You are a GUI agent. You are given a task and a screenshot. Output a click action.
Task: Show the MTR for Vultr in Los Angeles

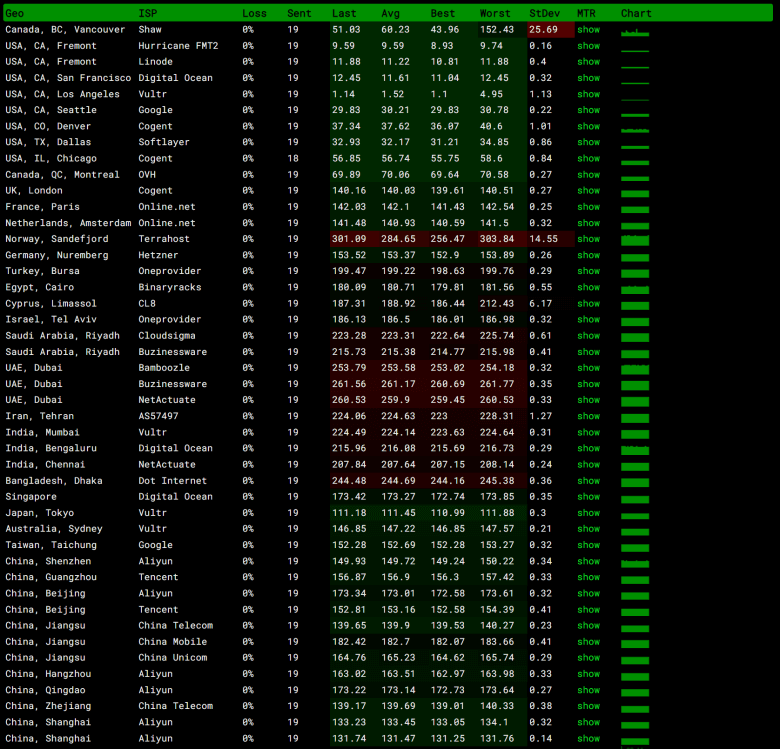click(x=588, y=94)
